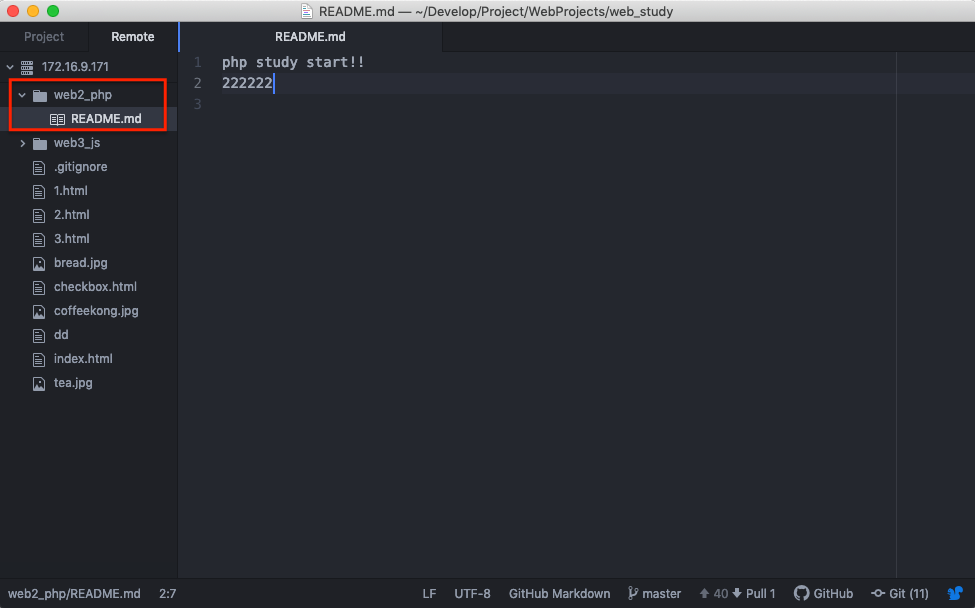
Task: Open the GitHub Markdown grammar selector
Action: (559, 594)
